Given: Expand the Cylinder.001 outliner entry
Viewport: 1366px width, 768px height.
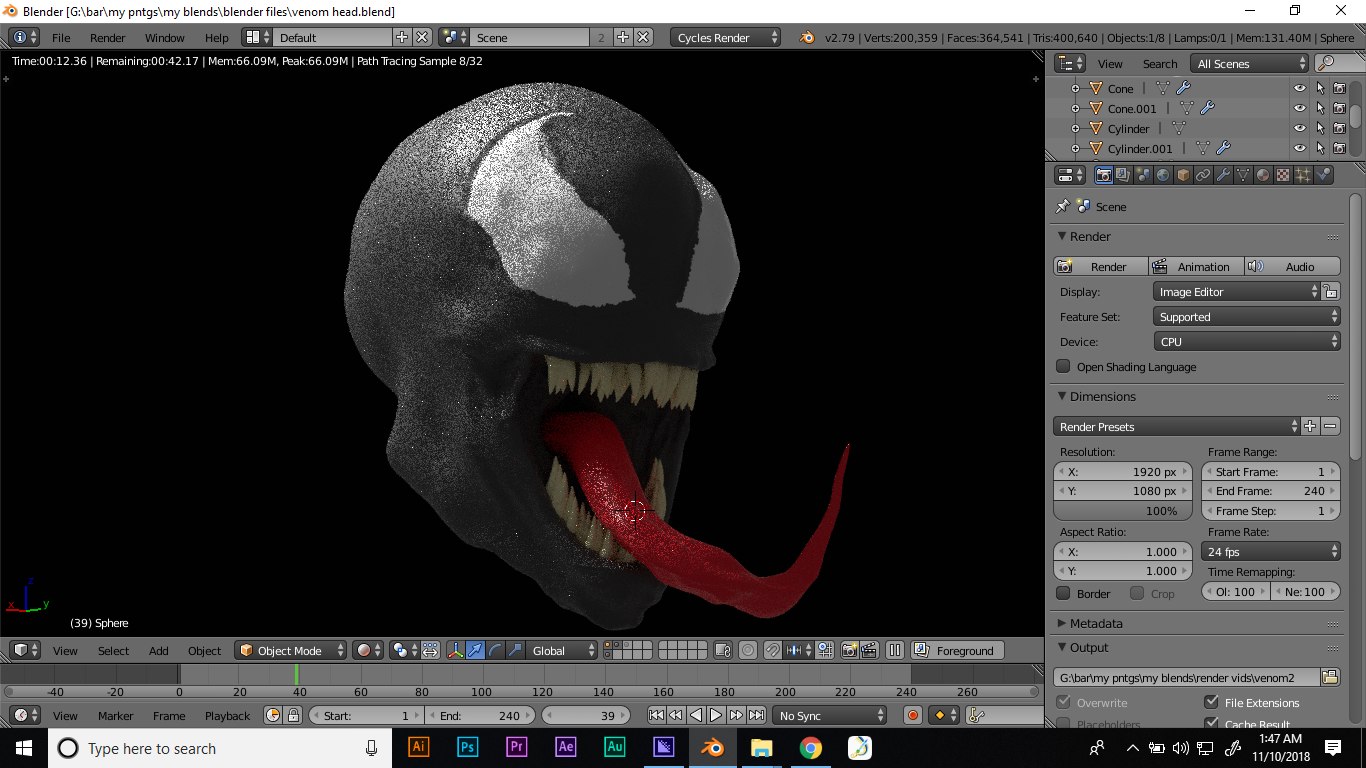Looking at the screenshot, I should pyautogui.click(x=1075, y=147).
